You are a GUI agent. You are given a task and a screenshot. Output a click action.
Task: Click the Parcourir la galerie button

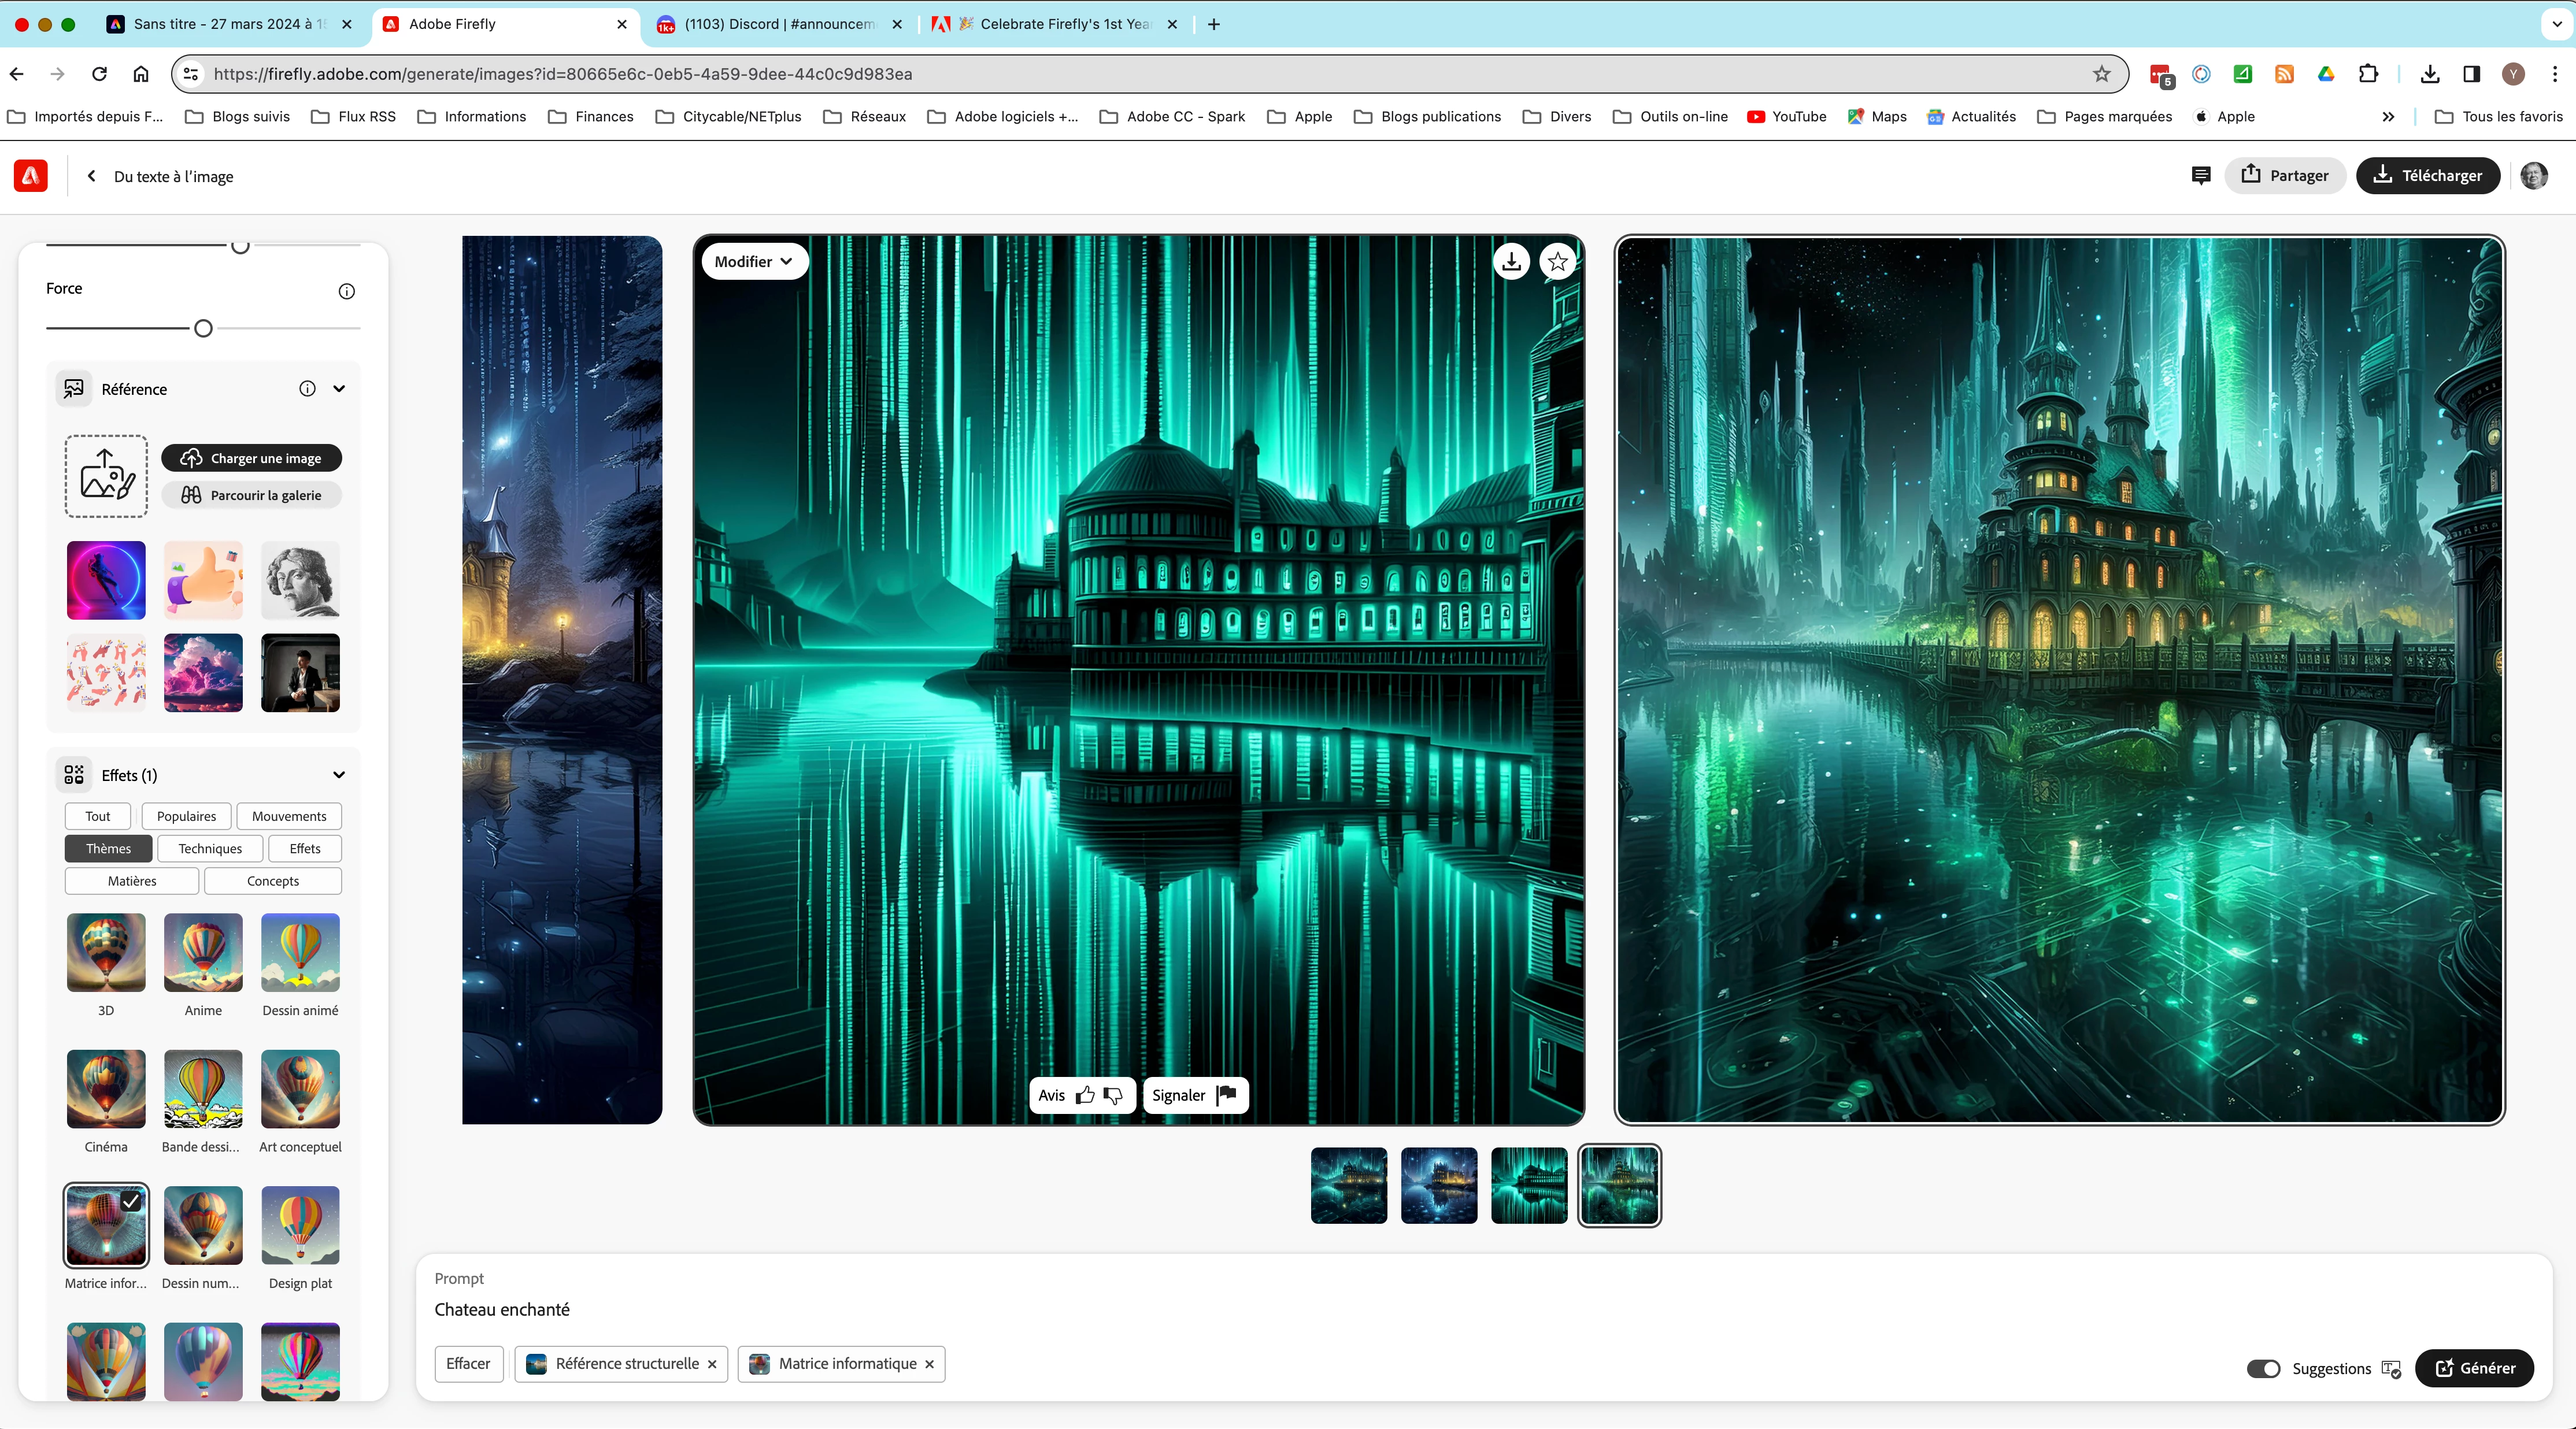(252, 495)
